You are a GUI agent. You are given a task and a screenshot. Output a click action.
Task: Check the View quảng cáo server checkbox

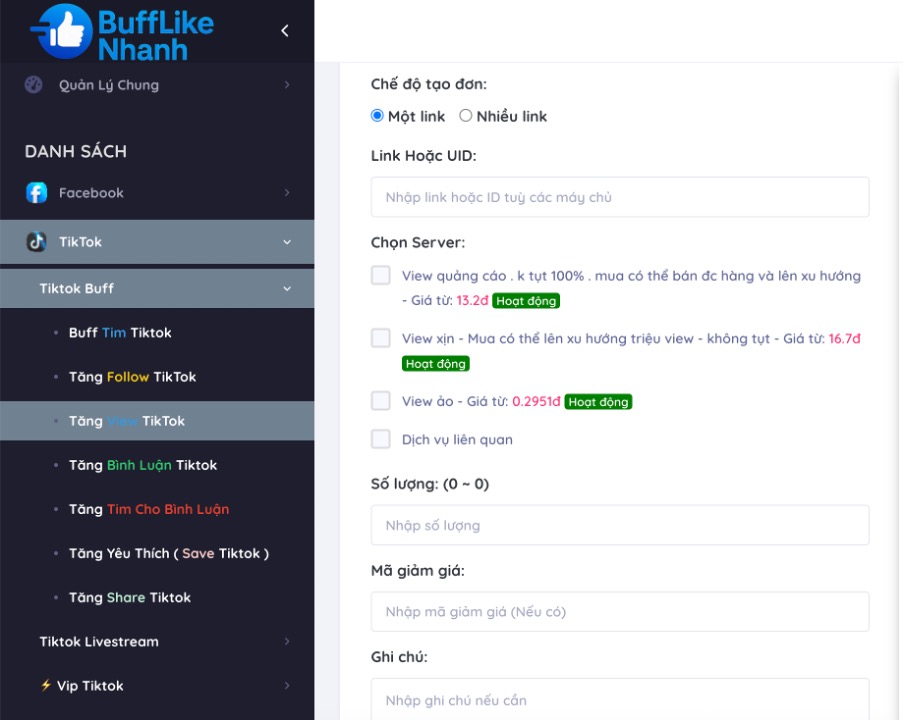[381, 276]
